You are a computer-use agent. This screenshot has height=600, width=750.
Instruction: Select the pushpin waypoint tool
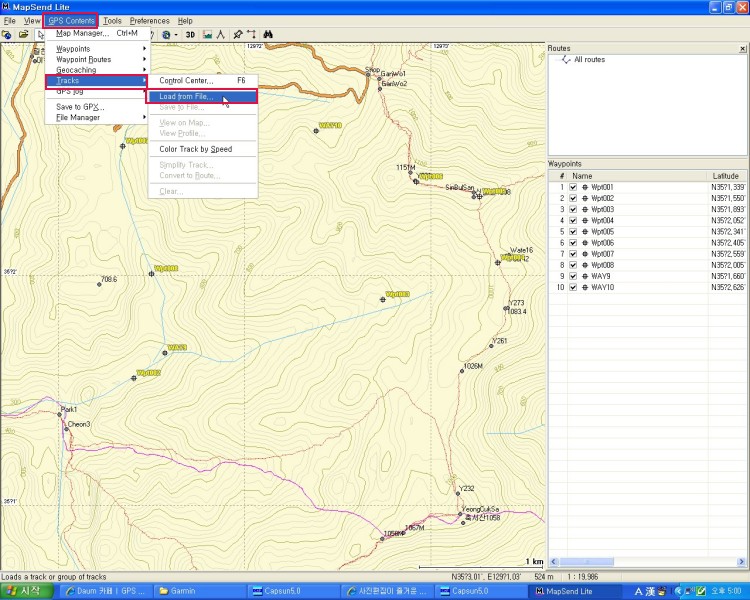tap(238, 34)
